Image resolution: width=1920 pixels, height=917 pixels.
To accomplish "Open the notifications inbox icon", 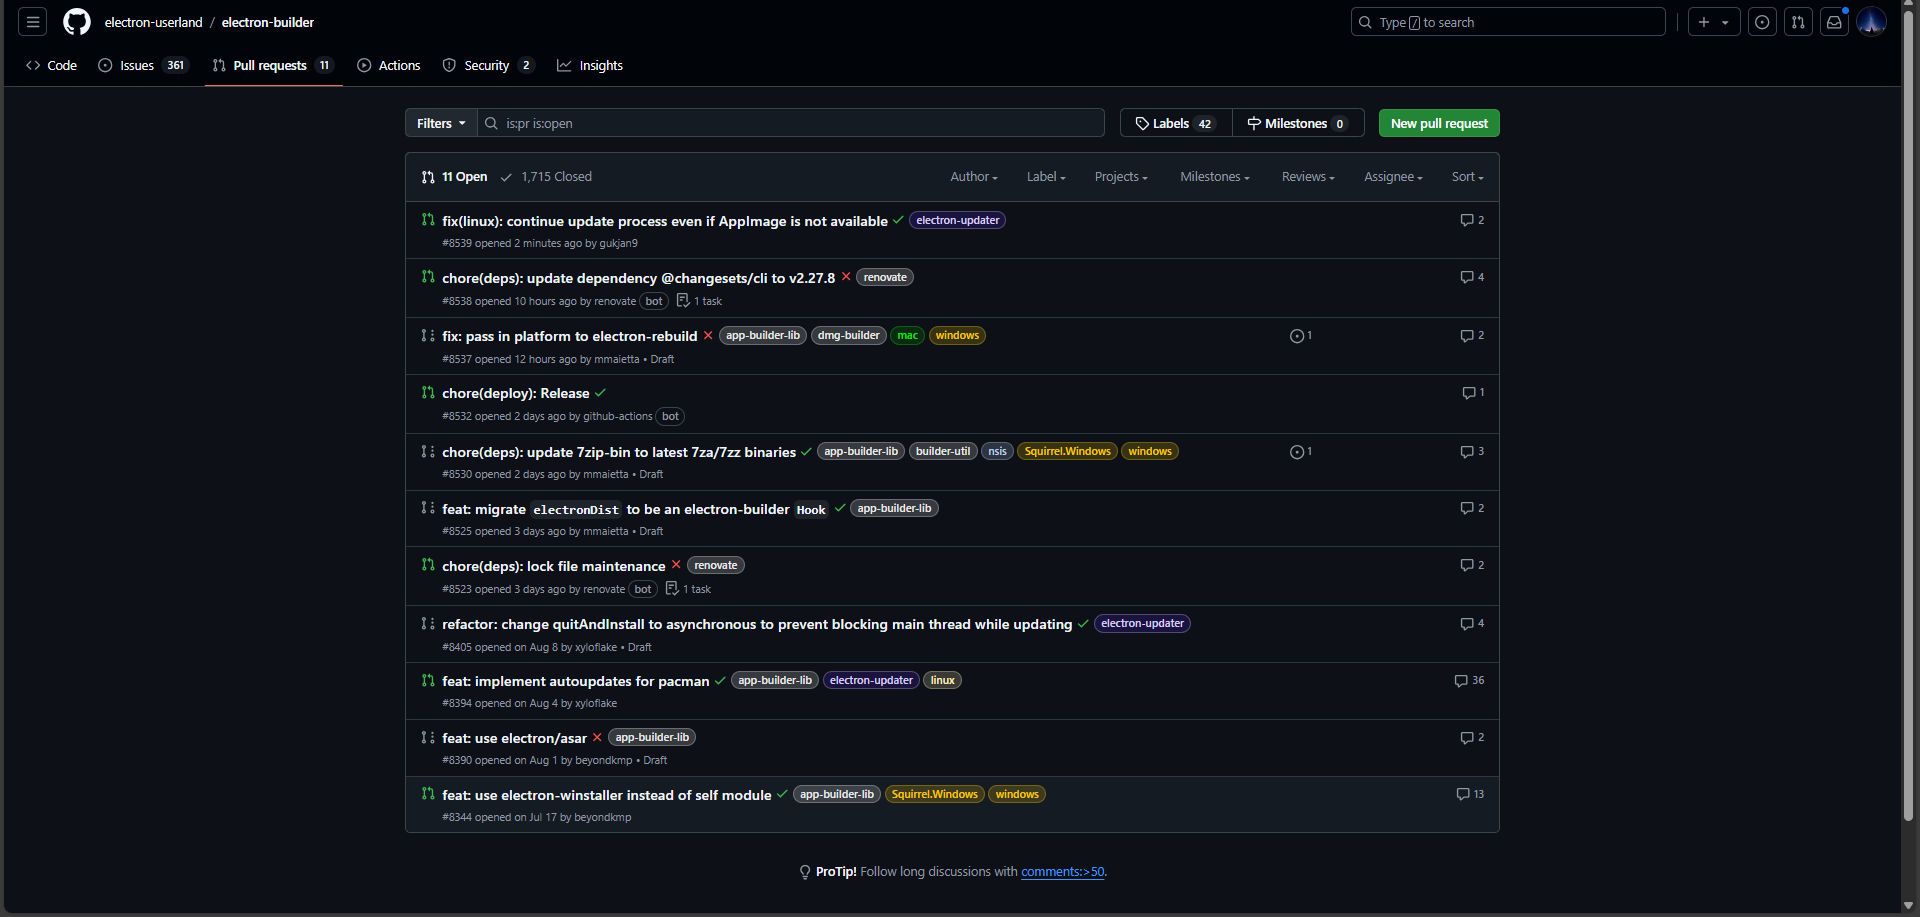I will pos(1834,22).
